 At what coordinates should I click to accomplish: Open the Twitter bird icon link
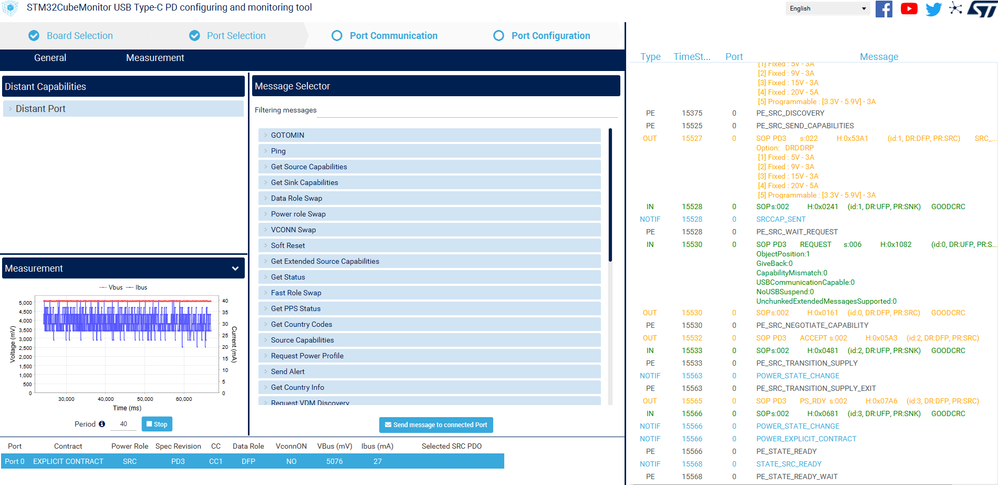933,9
